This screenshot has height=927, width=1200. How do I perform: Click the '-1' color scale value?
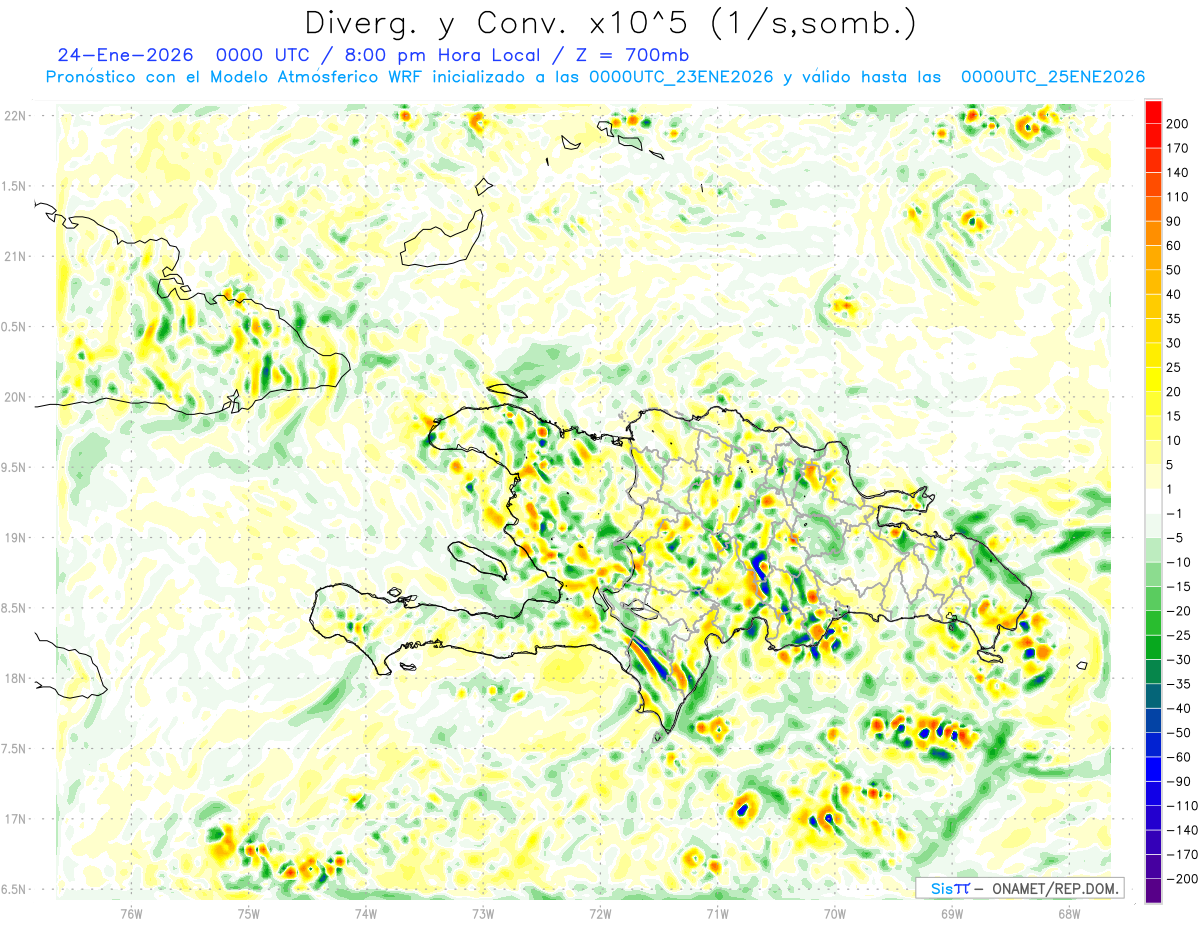[1175, 514]
